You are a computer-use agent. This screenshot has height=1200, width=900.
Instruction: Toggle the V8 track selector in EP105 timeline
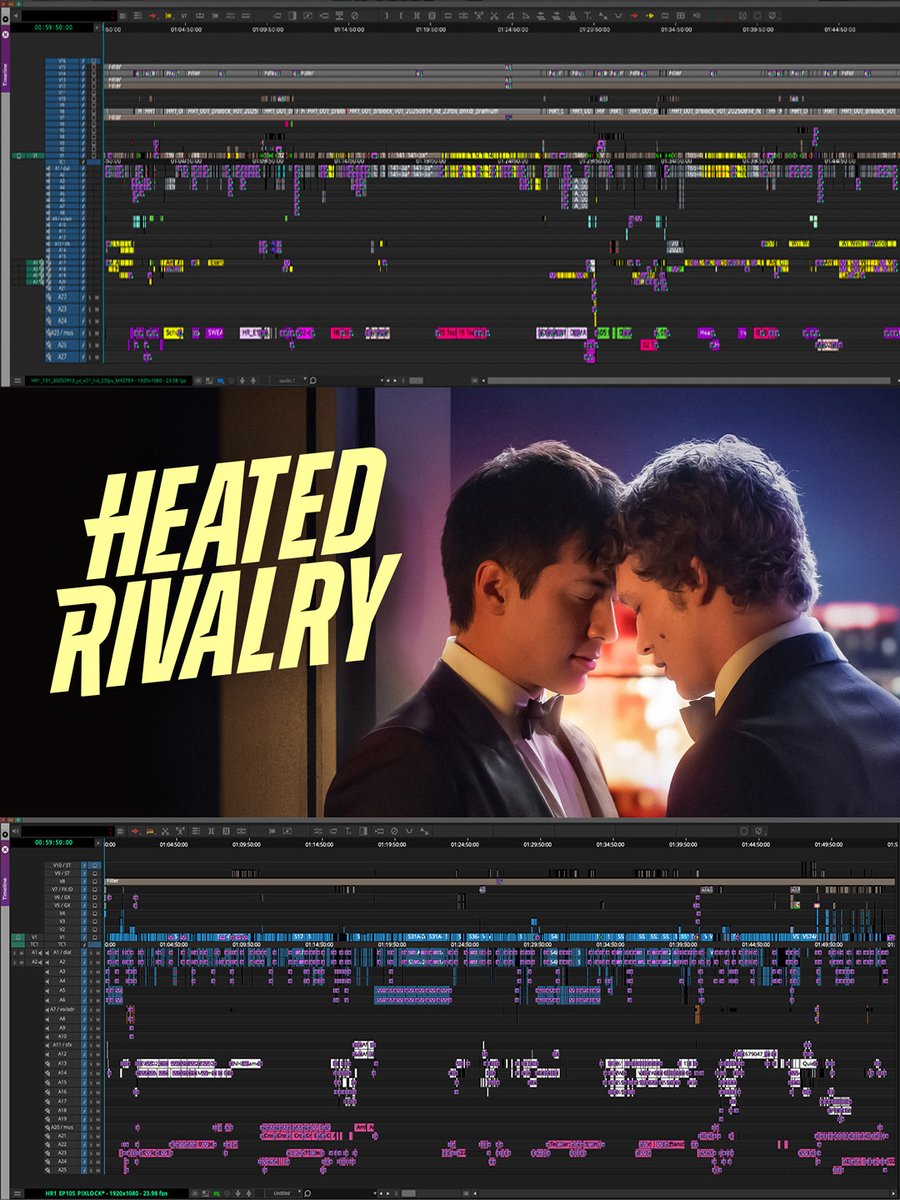point(62,881)
